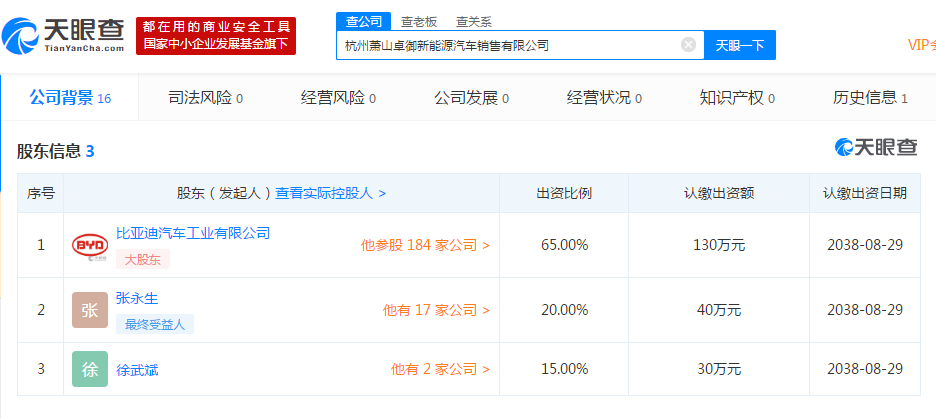Select the 15.00% share ratio cell

564,369
